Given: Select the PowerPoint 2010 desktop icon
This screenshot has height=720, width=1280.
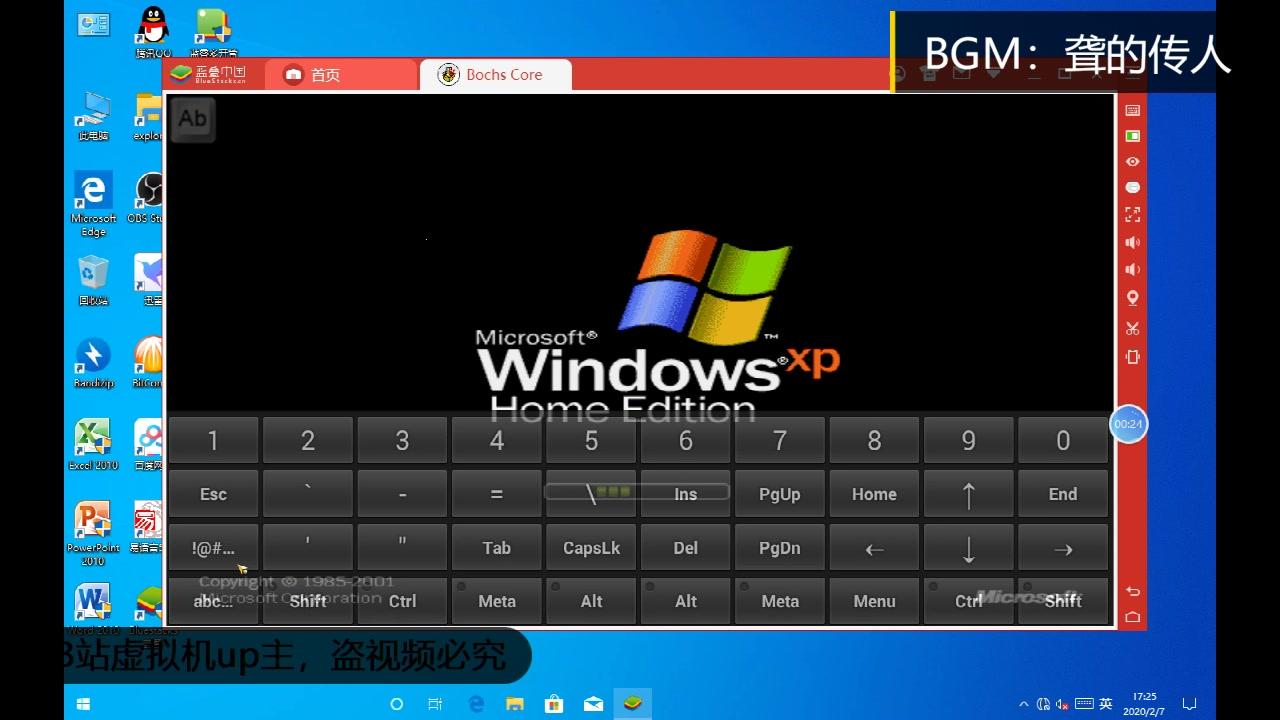Looking at the screenshot, I should point(93,533).
